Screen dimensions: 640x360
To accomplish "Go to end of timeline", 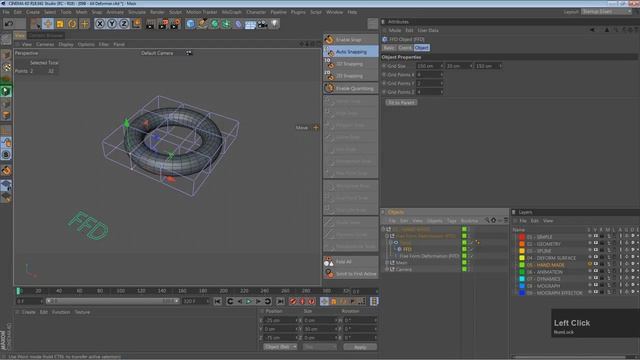I will point(280,301).
